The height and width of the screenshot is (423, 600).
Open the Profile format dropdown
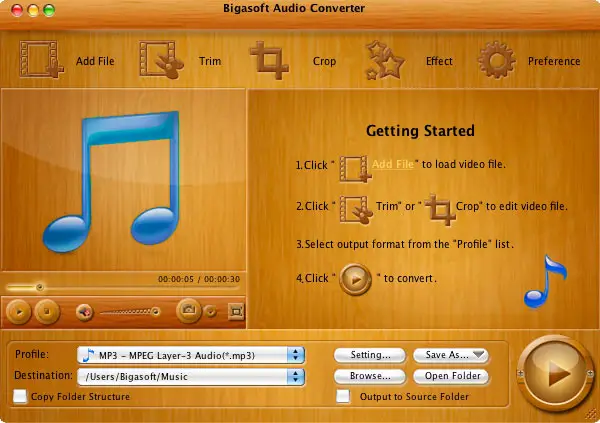pyautogui.click(x=191, y=355)
